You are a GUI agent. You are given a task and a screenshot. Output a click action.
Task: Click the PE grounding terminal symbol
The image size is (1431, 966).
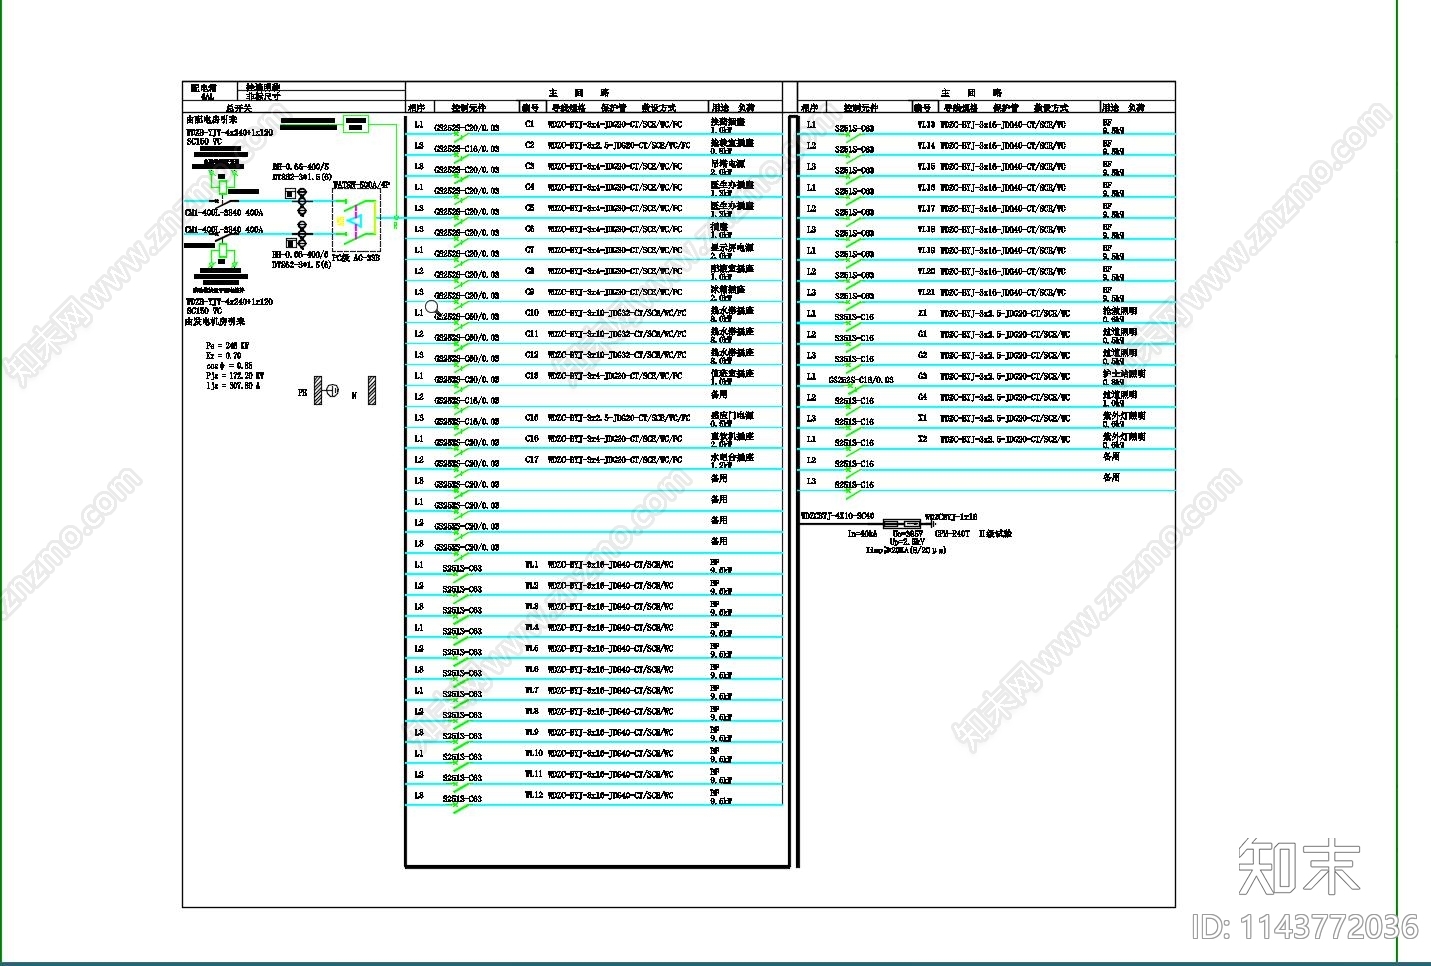pos(326,390)
